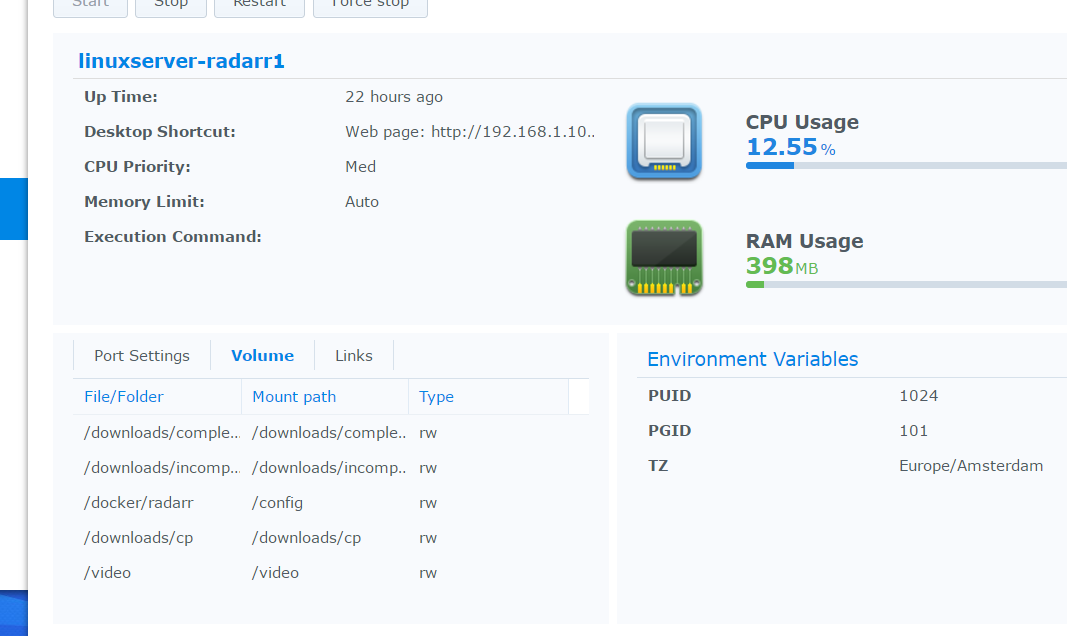Click the Stop button
The image size is (1067, 636).
170,4
